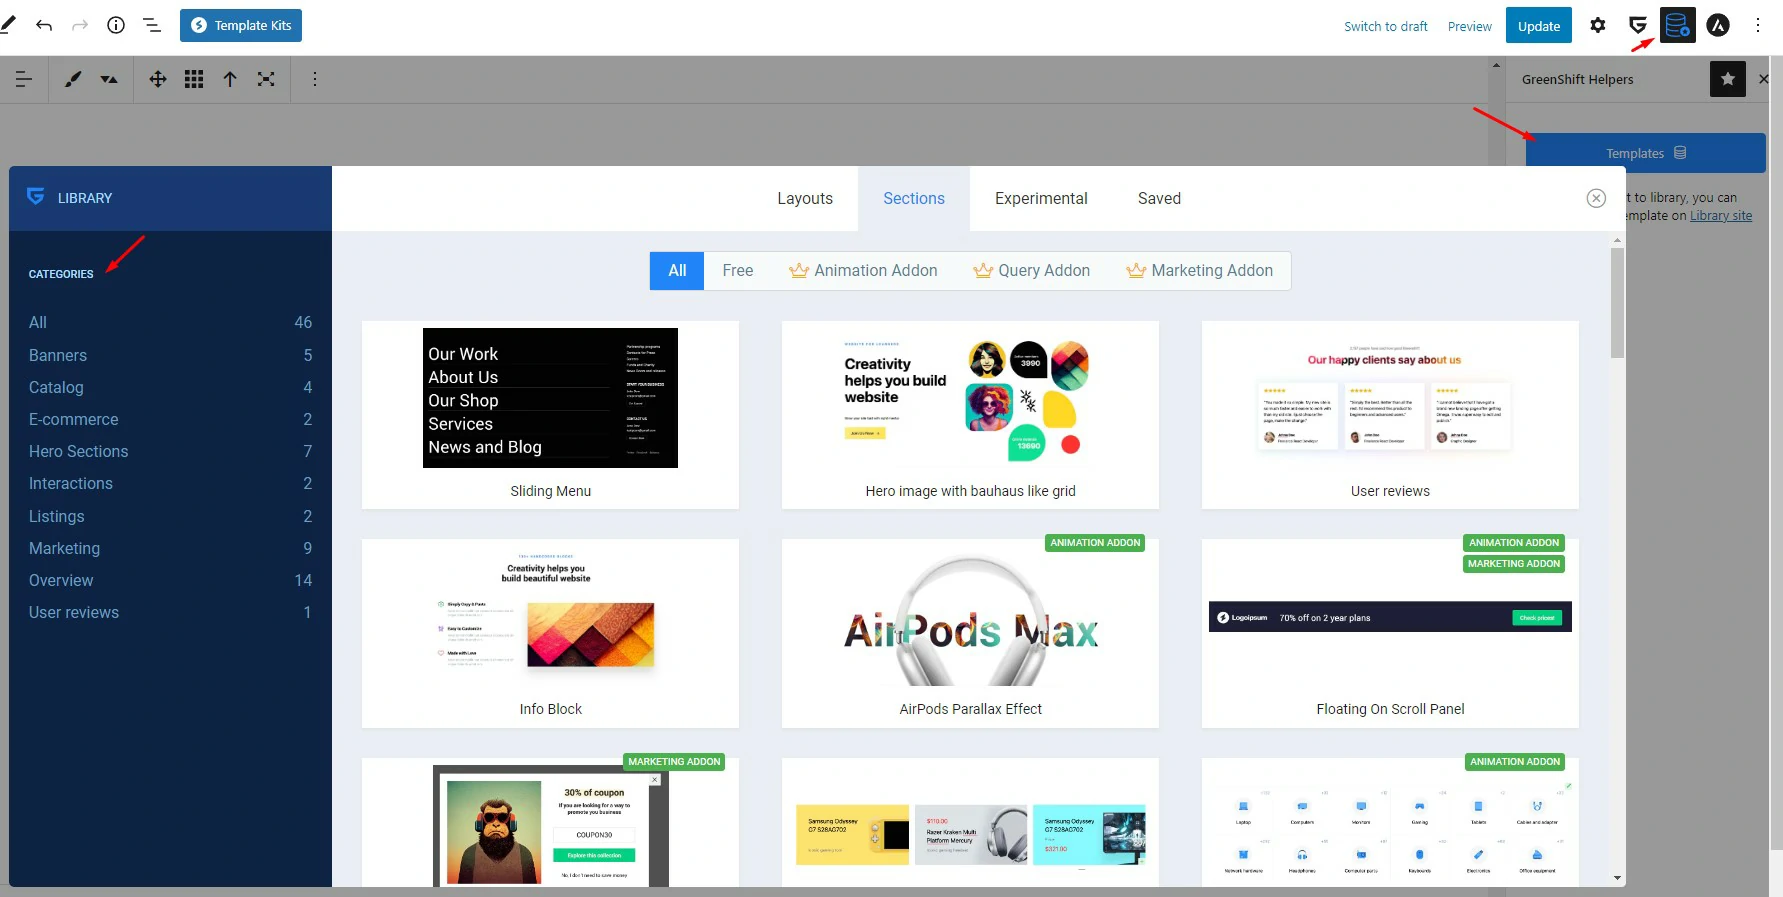This screenshot has height=897, width=1783.
Task: Open the AirPods Parallax Effect template
Action: 970,633
